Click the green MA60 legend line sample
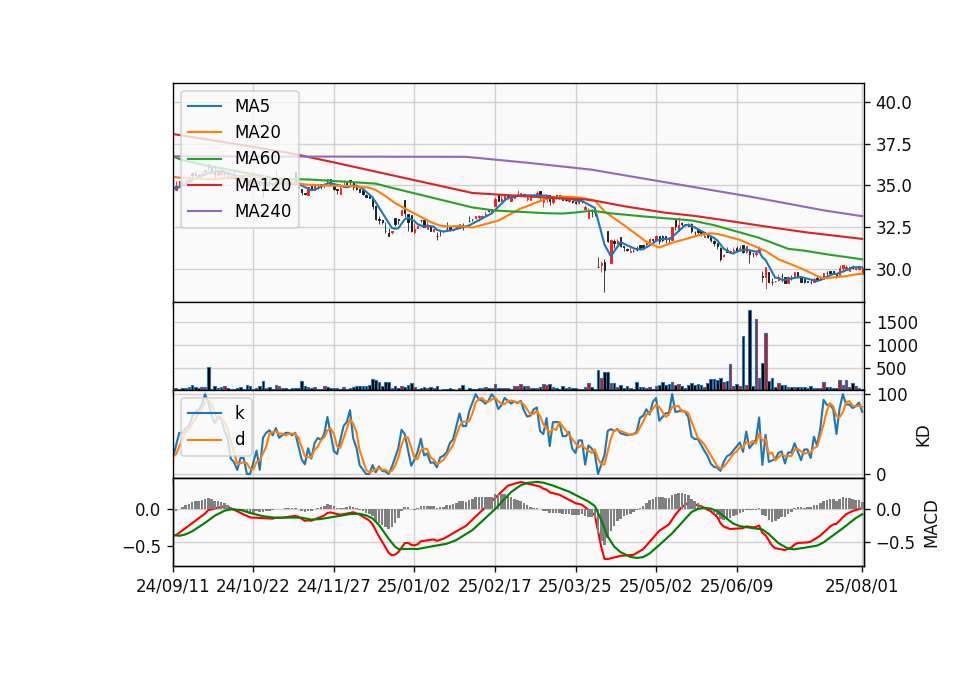Screen dimensions: 960x690 coord(204,158)
